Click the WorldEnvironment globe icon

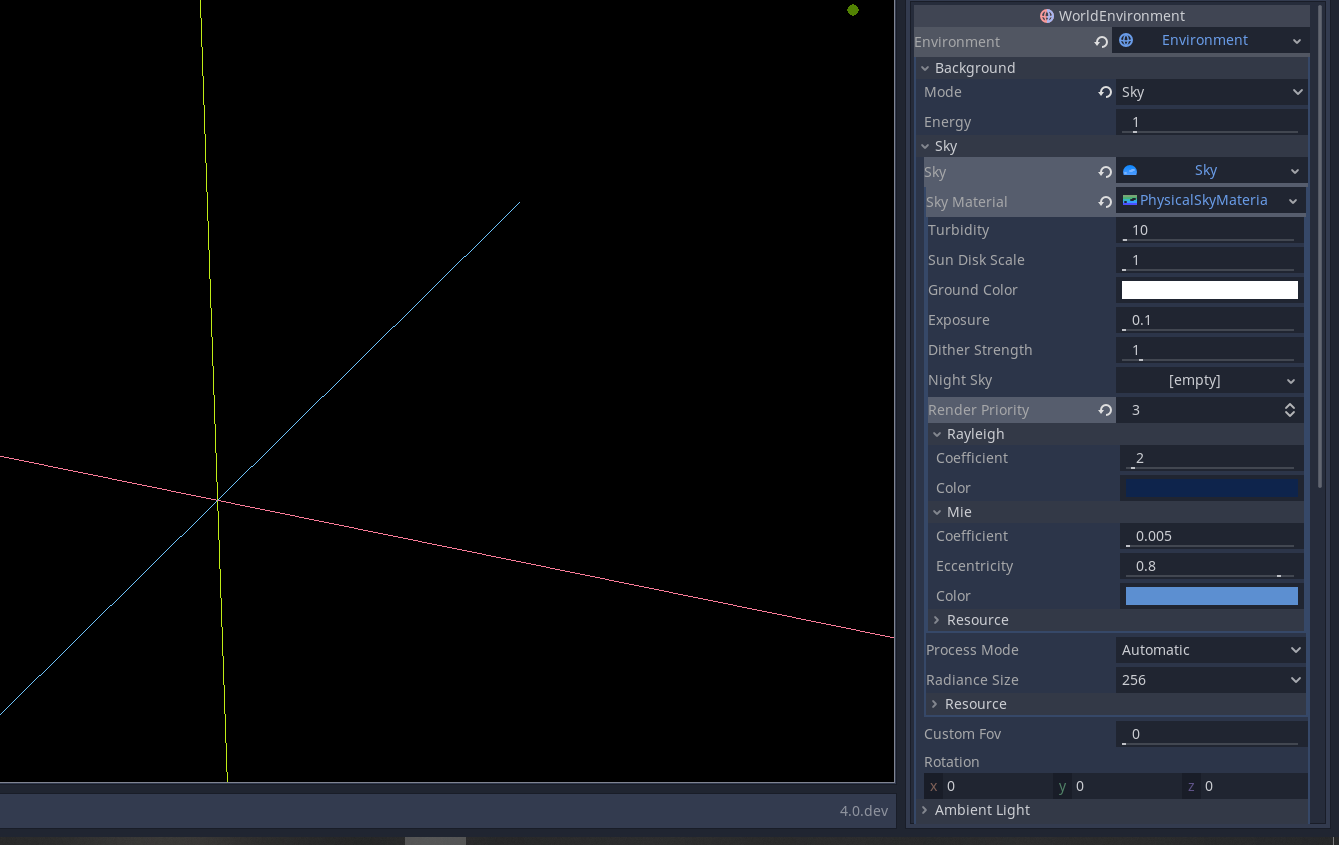(1047, 16)
